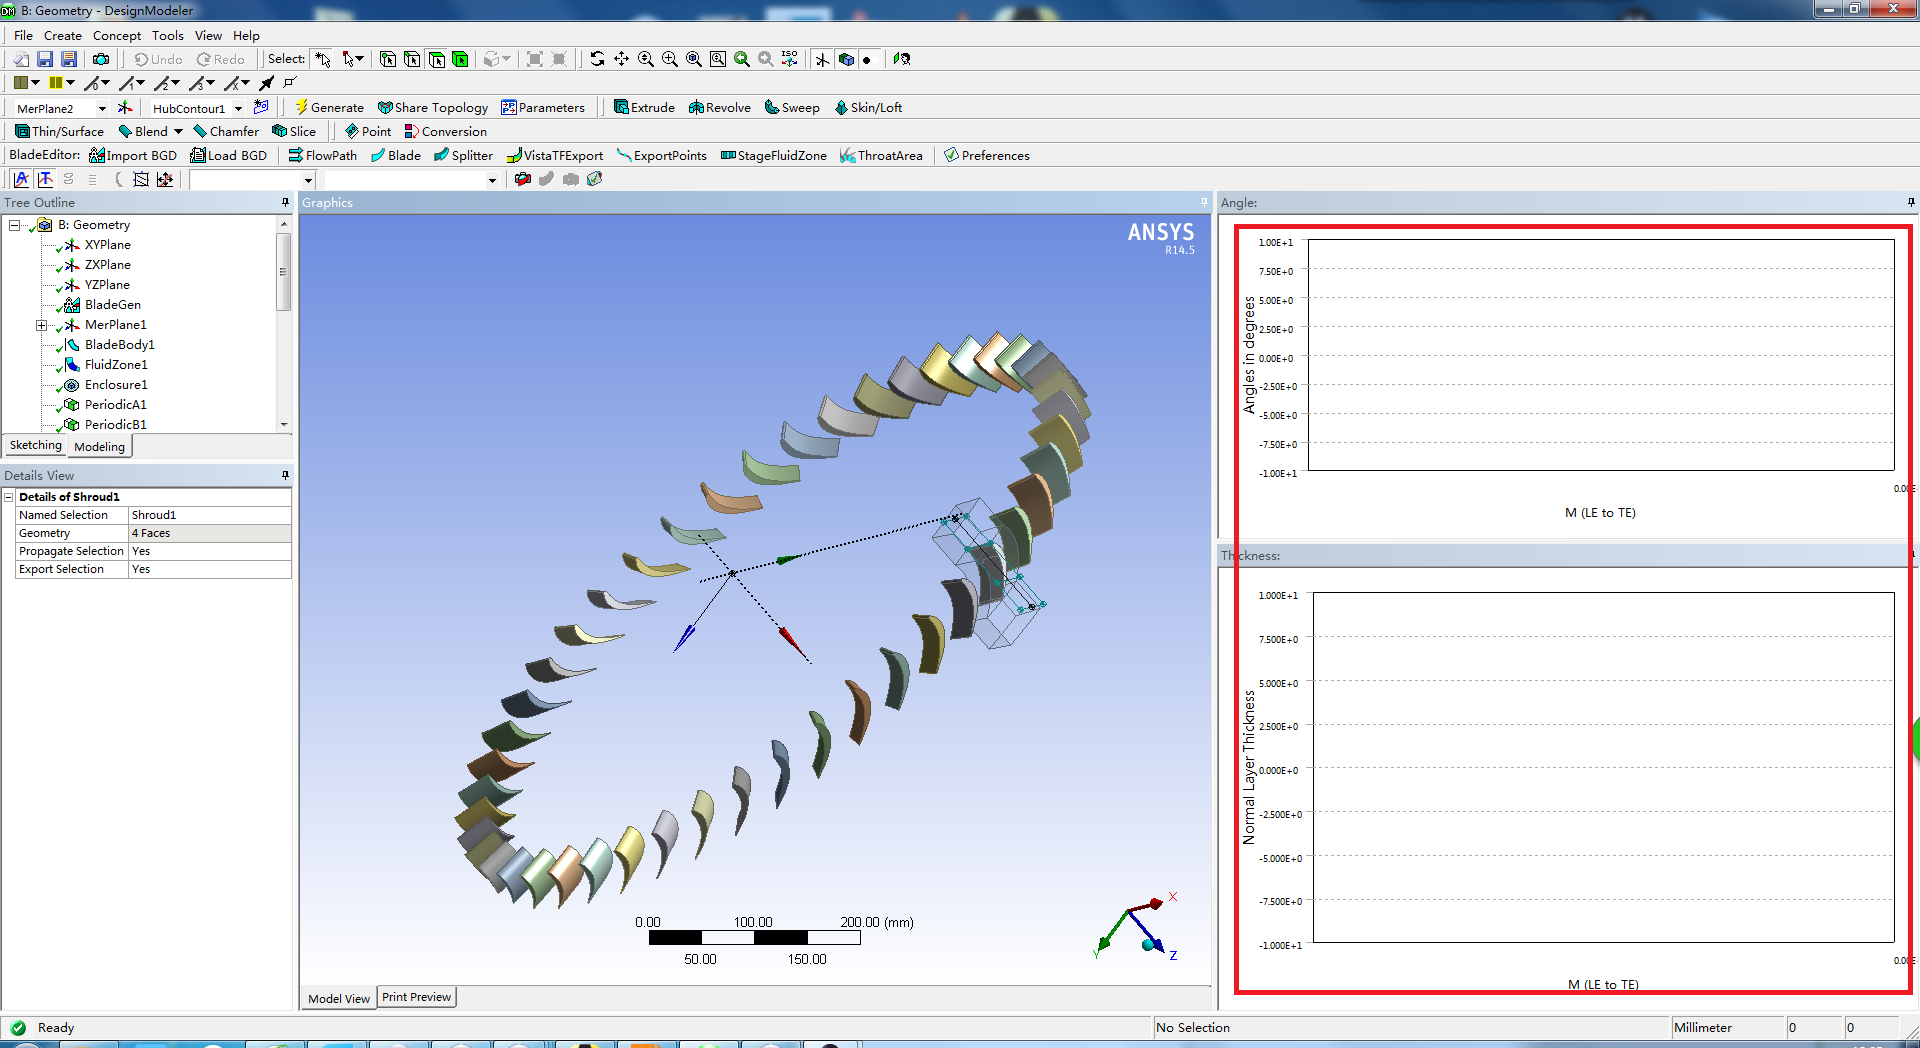The width and height of the screenshot is (1920, 1048).
Task: Click Import BGD in BladeEditor toolbar
Action: [x=133, y=156]
